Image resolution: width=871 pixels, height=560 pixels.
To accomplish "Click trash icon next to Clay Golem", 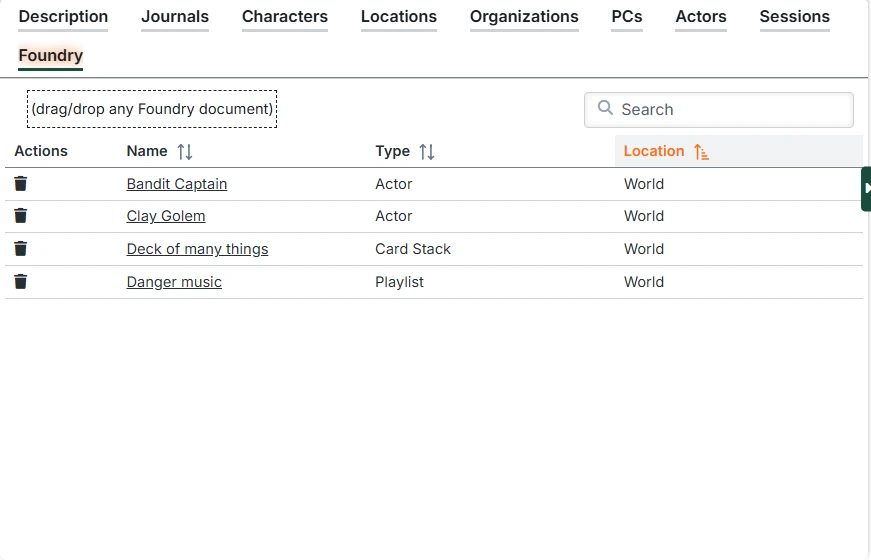I will coord(21,216).
